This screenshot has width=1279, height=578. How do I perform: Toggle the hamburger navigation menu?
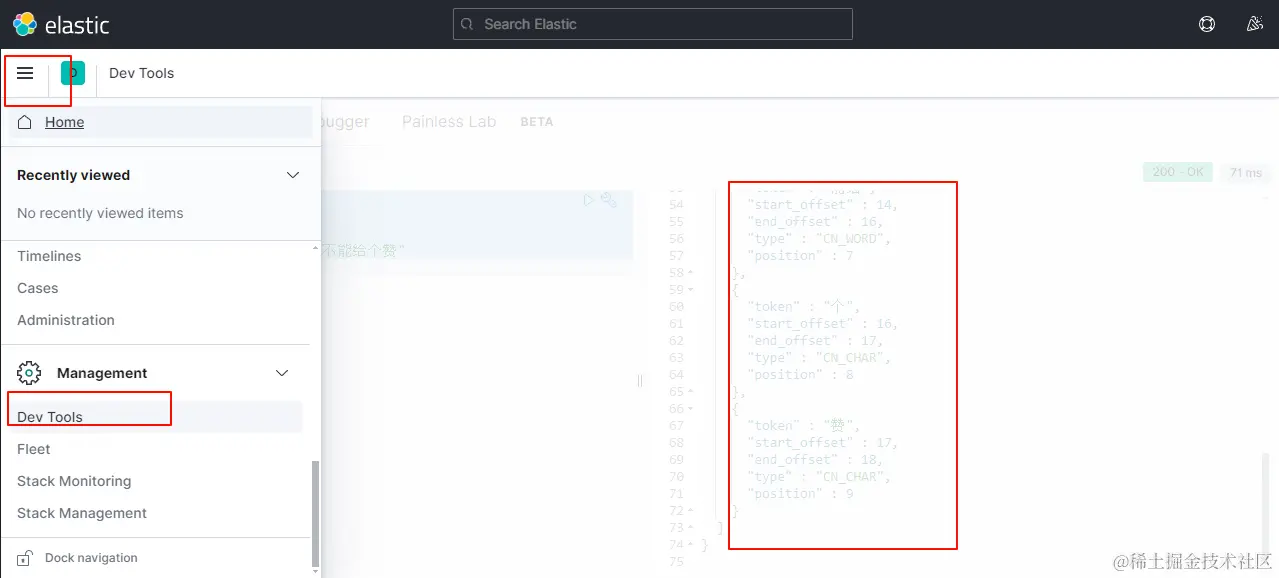click(x=26, y=73)
